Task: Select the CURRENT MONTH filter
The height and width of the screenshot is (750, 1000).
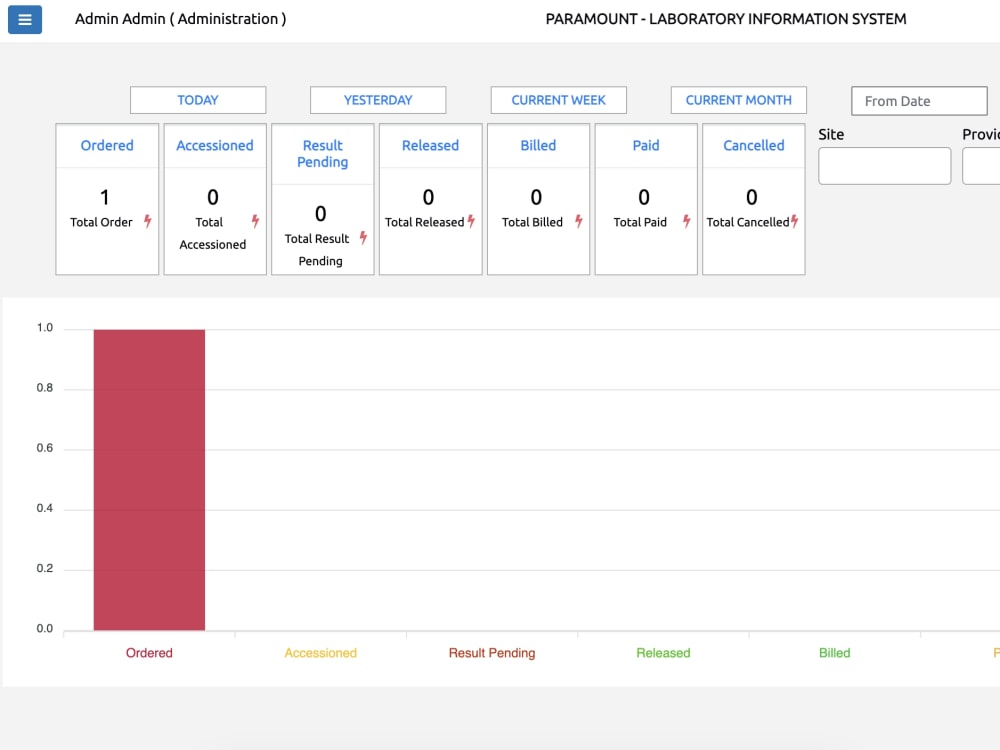Action: click(738, 100)
